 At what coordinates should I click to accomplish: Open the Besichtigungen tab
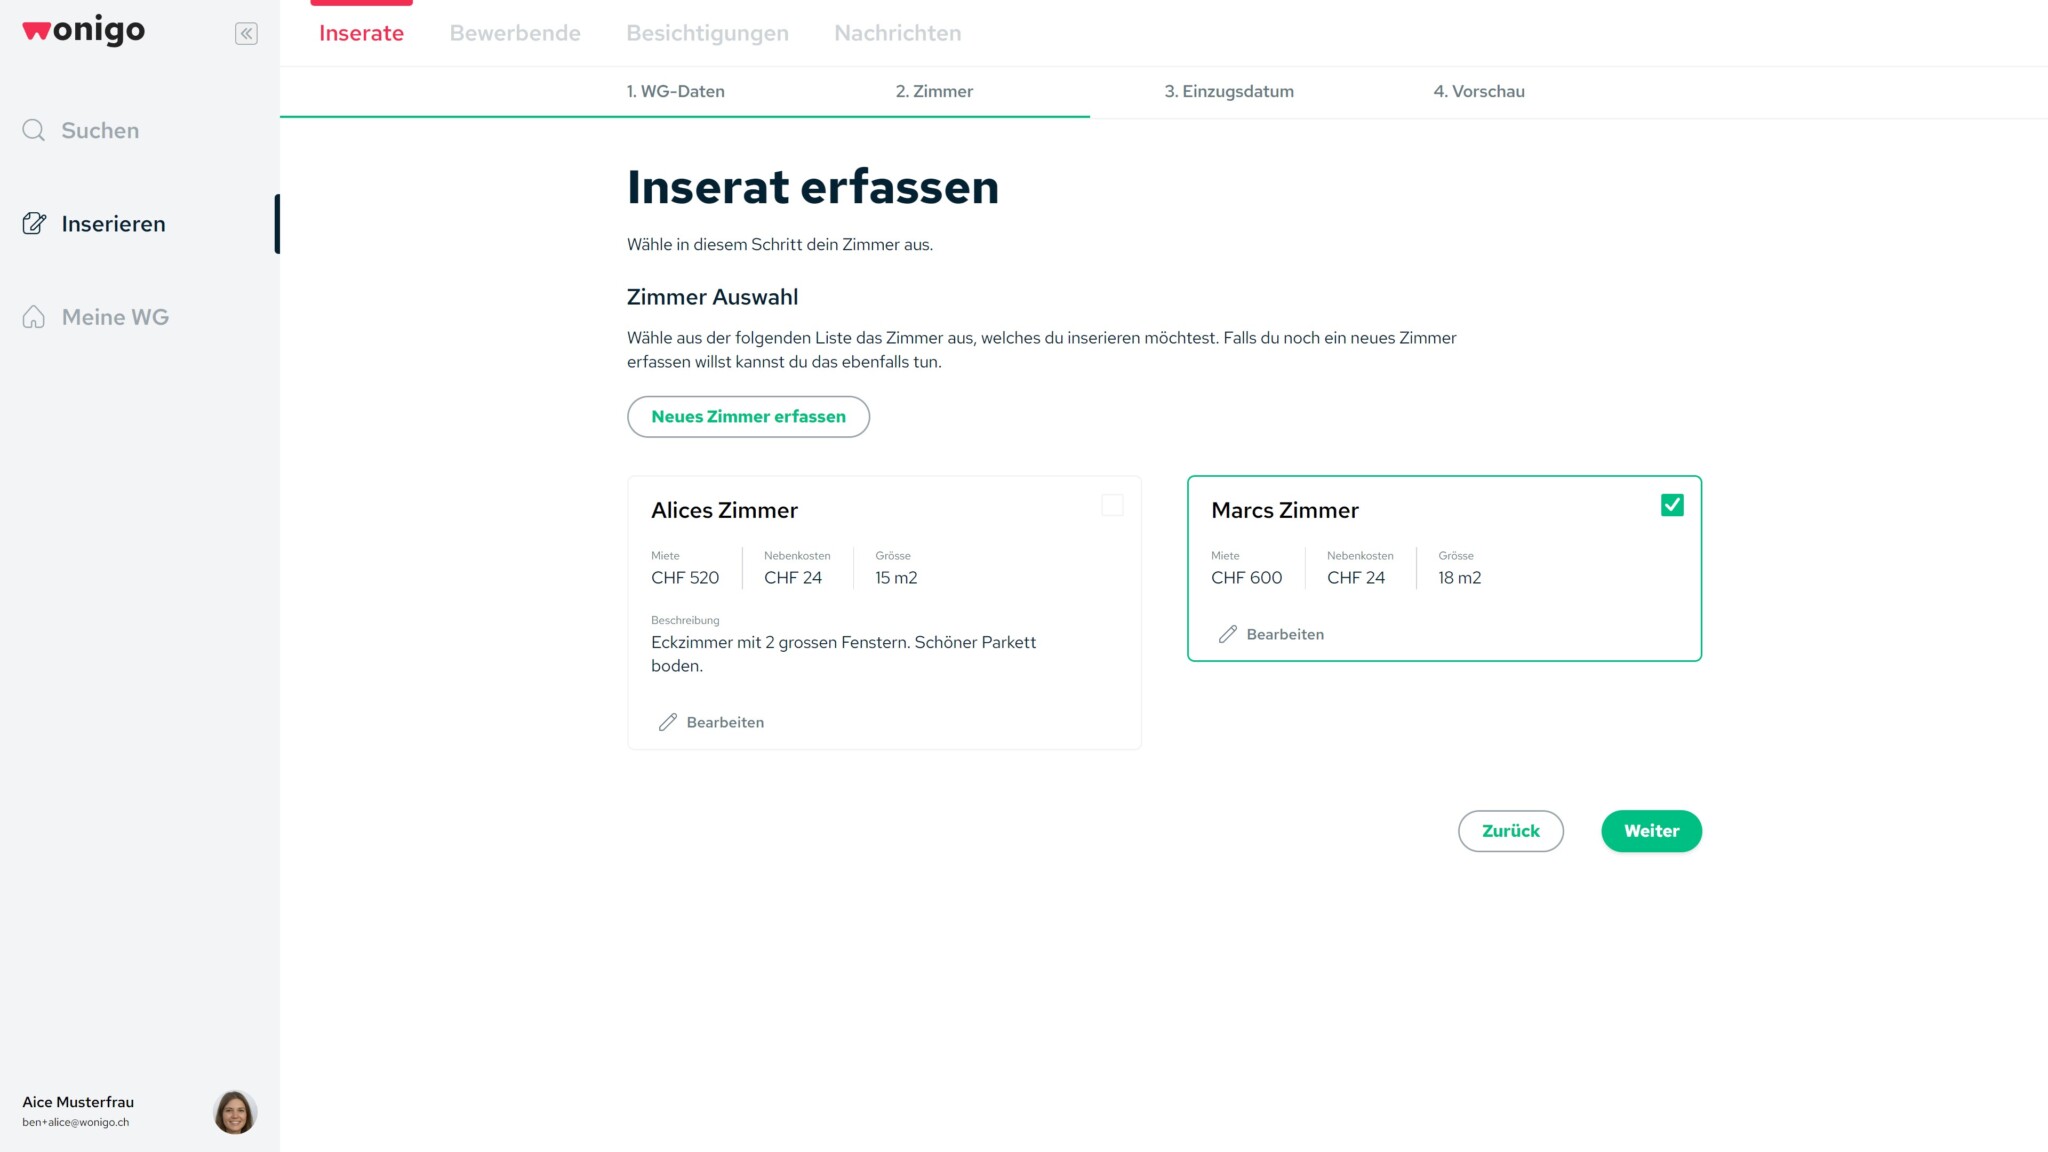[707, 33]
